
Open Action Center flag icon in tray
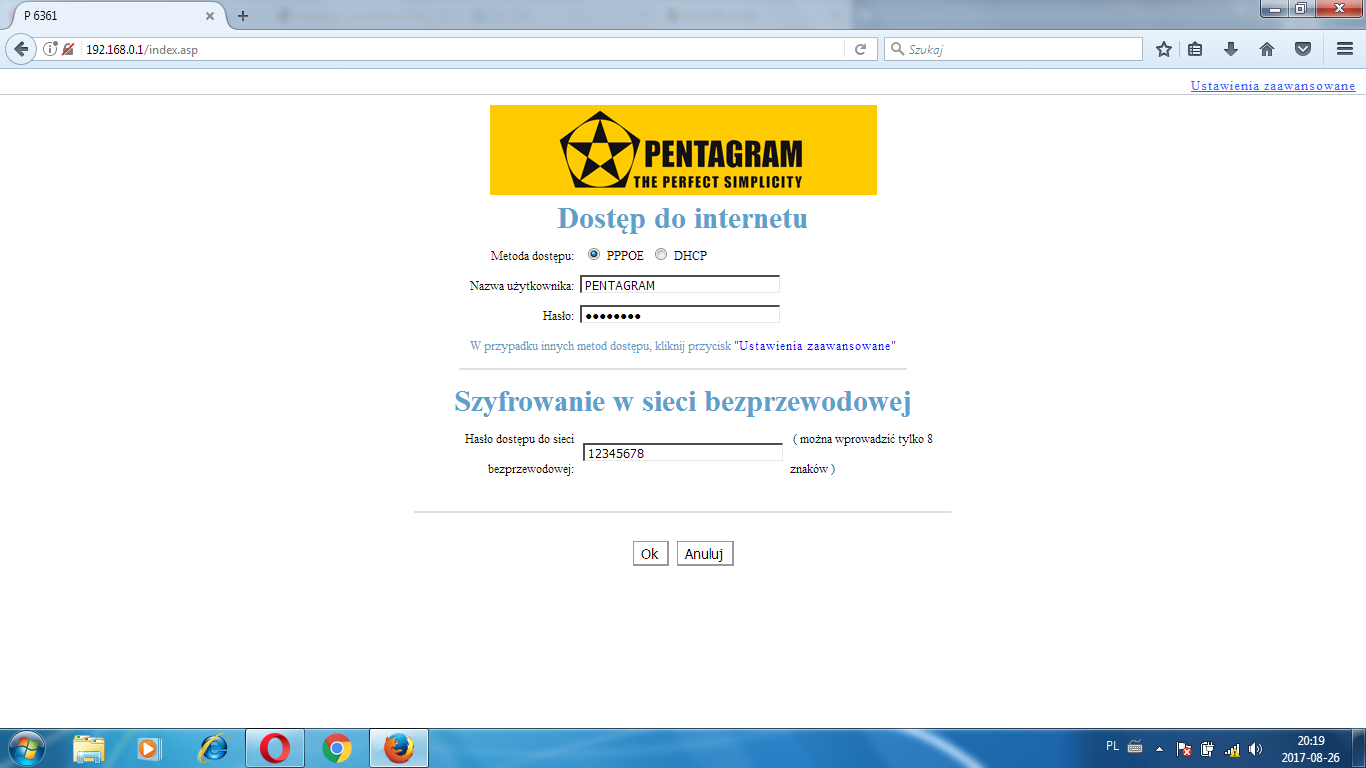point(1184,748)
